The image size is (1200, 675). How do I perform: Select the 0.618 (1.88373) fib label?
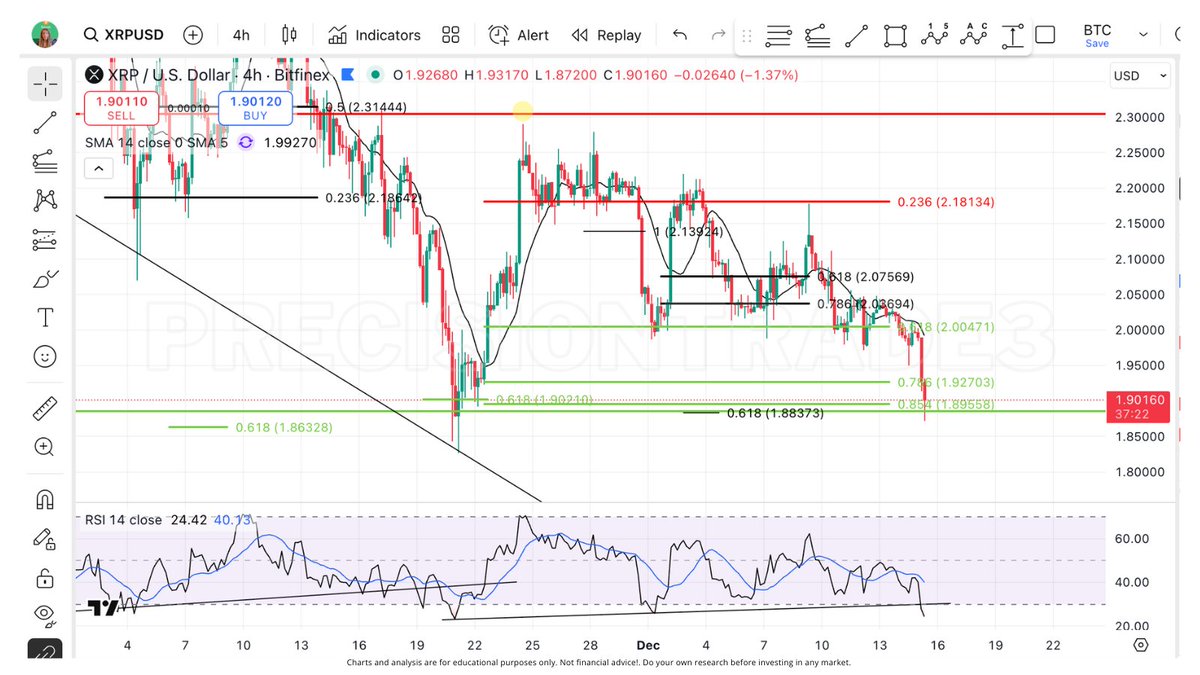(x=775, y=413)
